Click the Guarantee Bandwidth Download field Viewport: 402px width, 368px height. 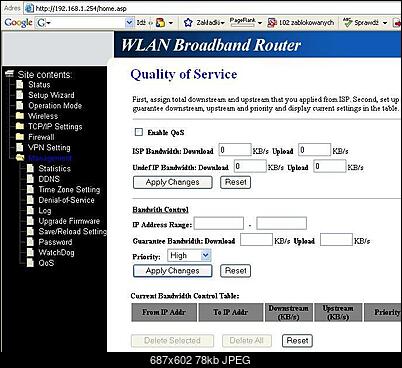(256, 240)
